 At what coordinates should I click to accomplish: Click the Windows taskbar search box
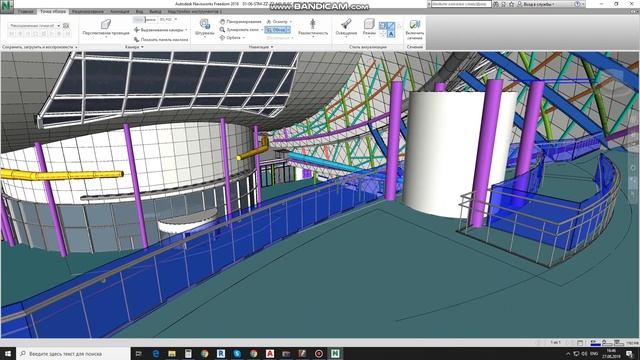pos(73,353)
